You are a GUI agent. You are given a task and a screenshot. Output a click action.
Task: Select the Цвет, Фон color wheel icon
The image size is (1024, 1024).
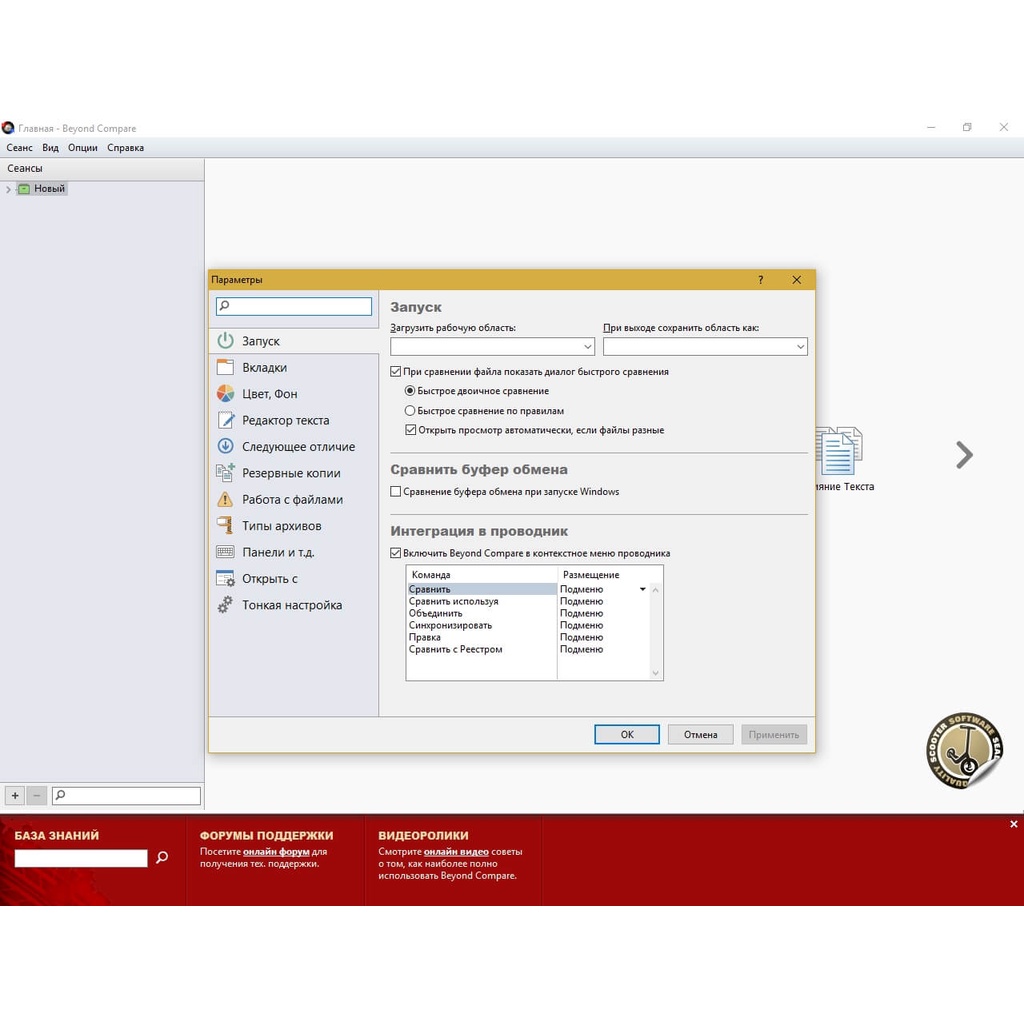pyautogui.click(x=226, y=394)
